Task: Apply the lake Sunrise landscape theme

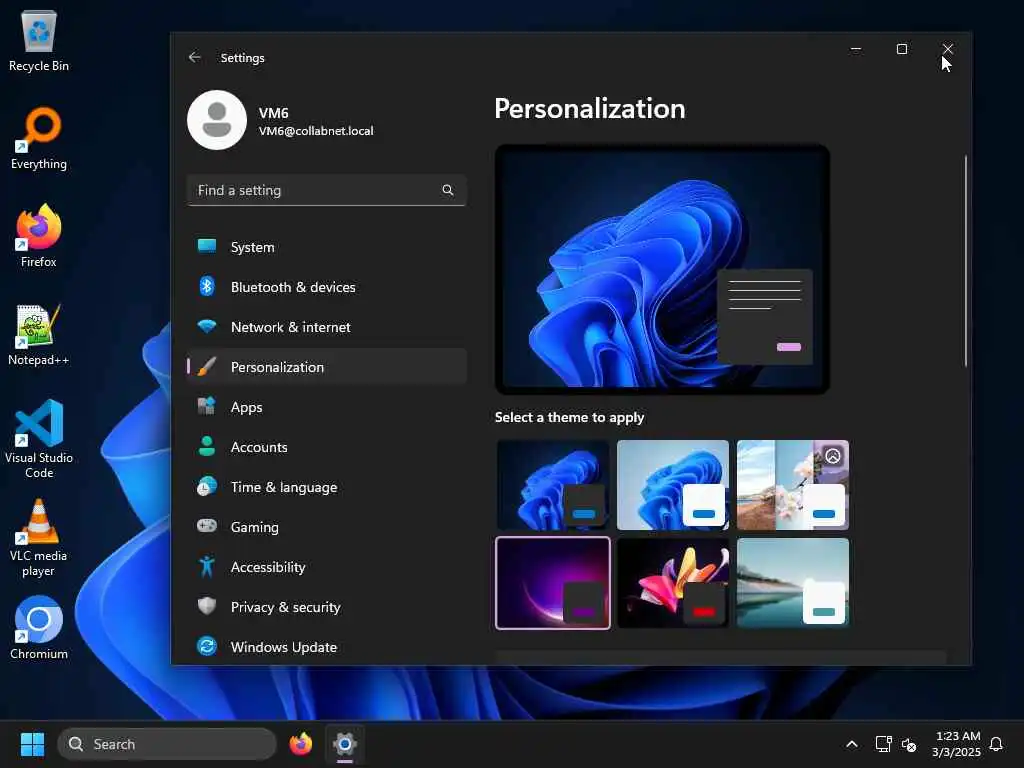Action: 793,583
